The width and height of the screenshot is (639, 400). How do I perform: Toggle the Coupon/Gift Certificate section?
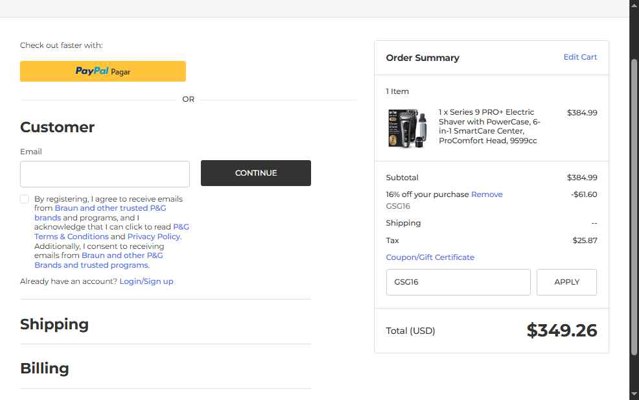coord(430,257)
